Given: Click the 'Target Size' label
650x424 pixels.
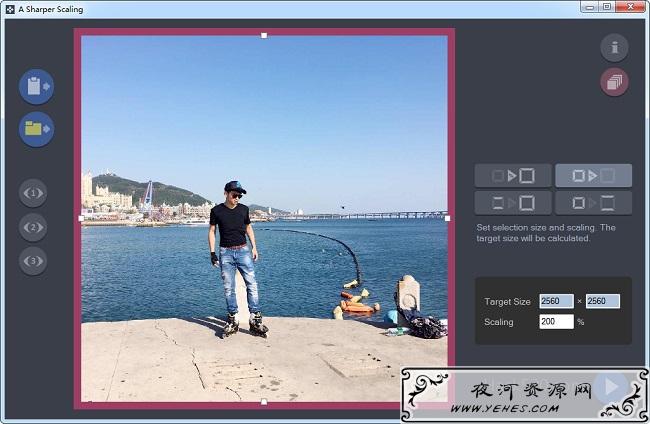Looking at the screenshot, I should tap(507, 302).
